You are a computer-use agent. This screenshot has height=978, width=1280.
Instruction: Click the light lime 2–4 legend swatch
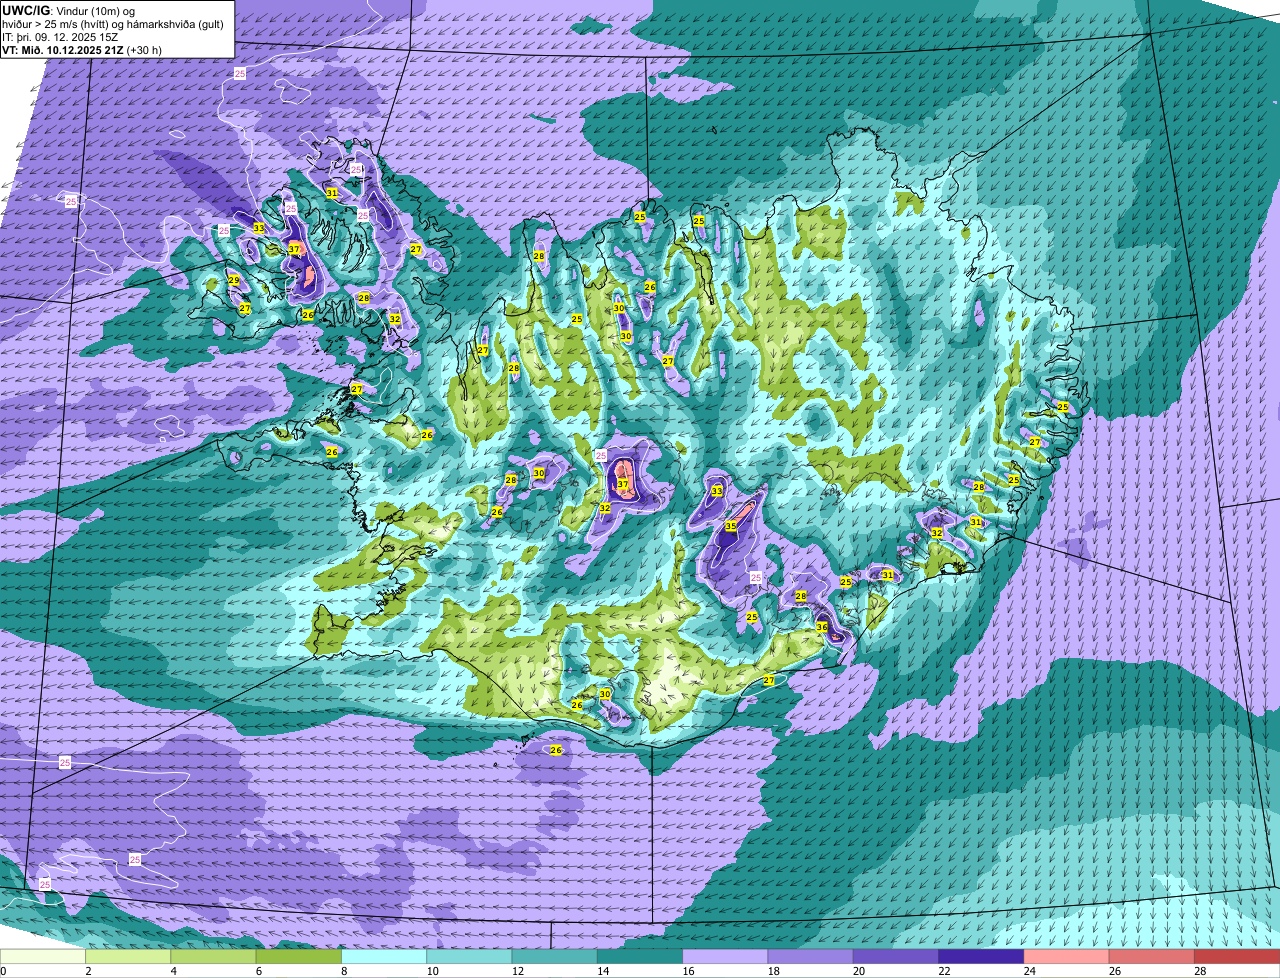(x=128, y=956)
